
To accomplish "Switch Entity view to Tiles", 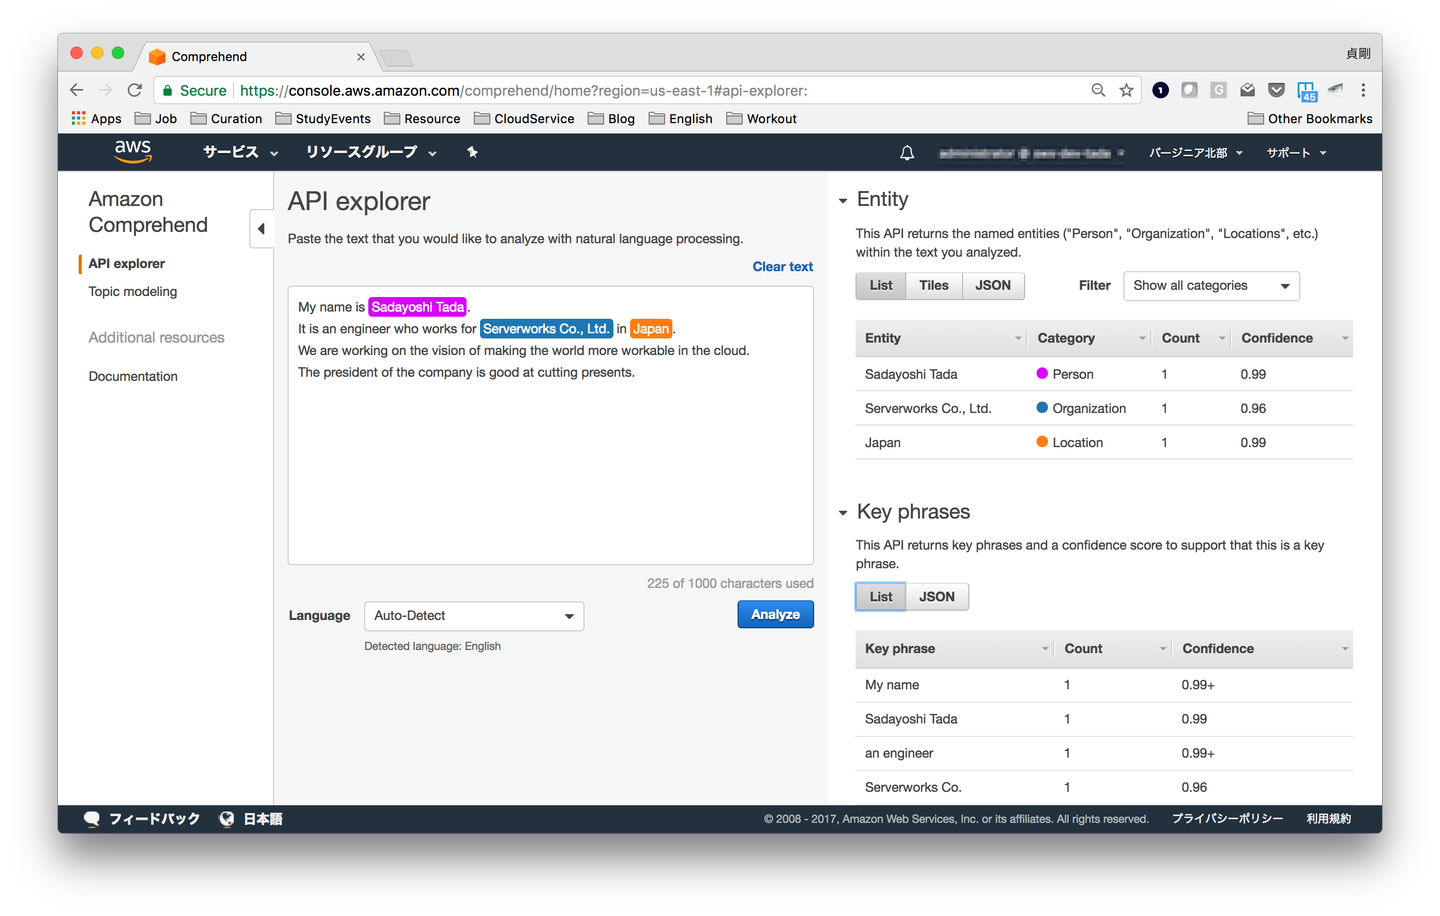I will click(x=934, y=286).
